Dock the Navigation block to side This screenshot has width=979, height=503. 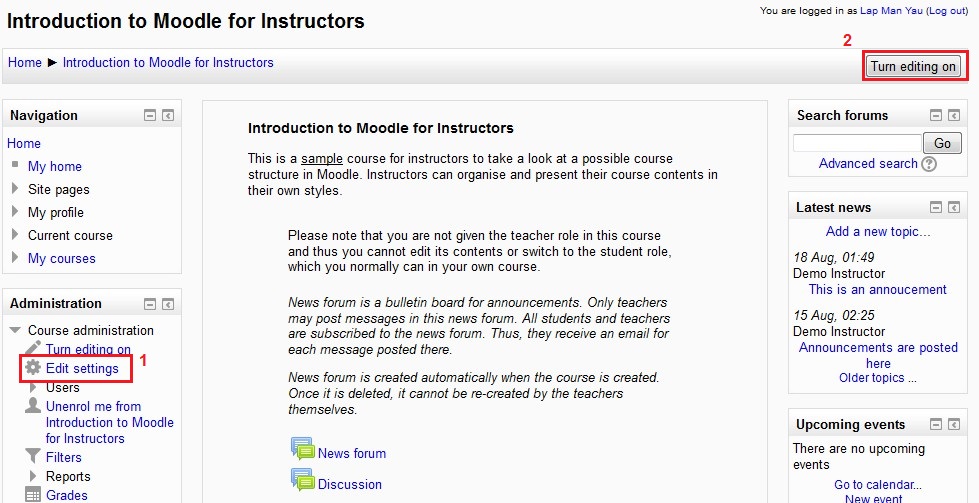(x=168, y=116)
